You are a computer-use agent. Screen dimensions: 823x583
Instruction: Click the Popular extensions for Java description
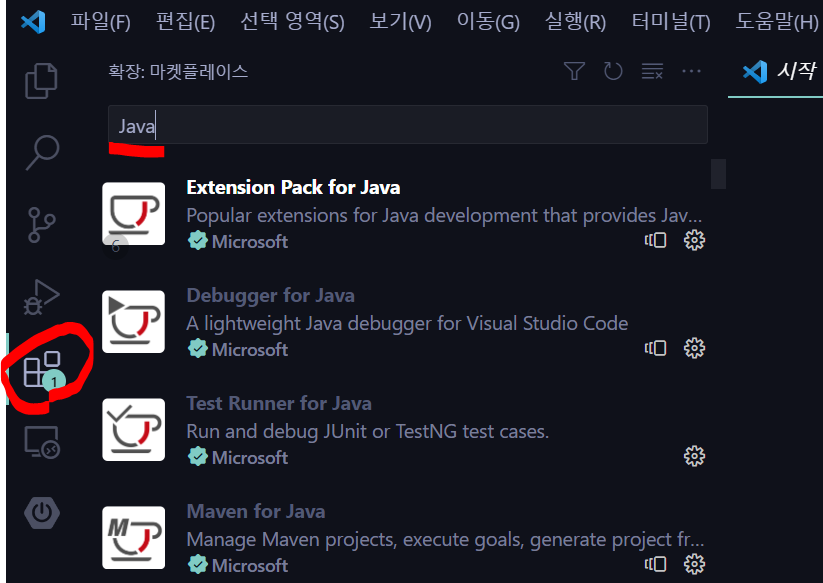tap(444, 215)
